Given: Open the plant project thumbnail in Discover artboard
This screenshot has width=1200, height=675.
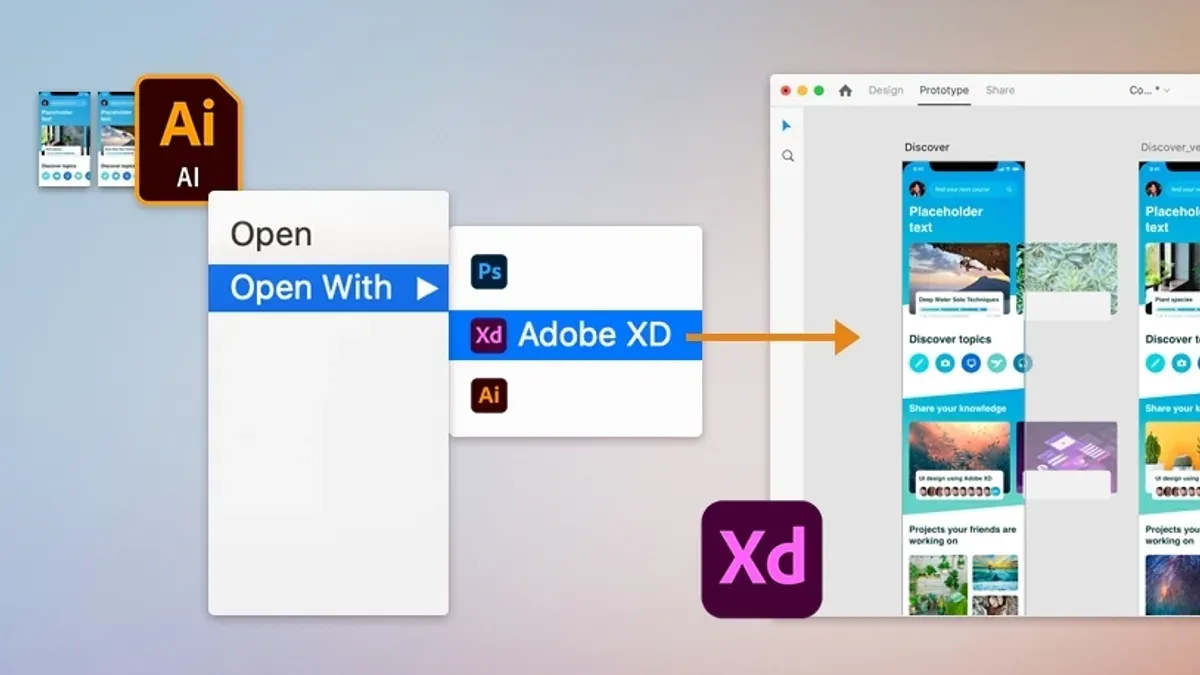Looking at the screenshot, I should (938, 584).
